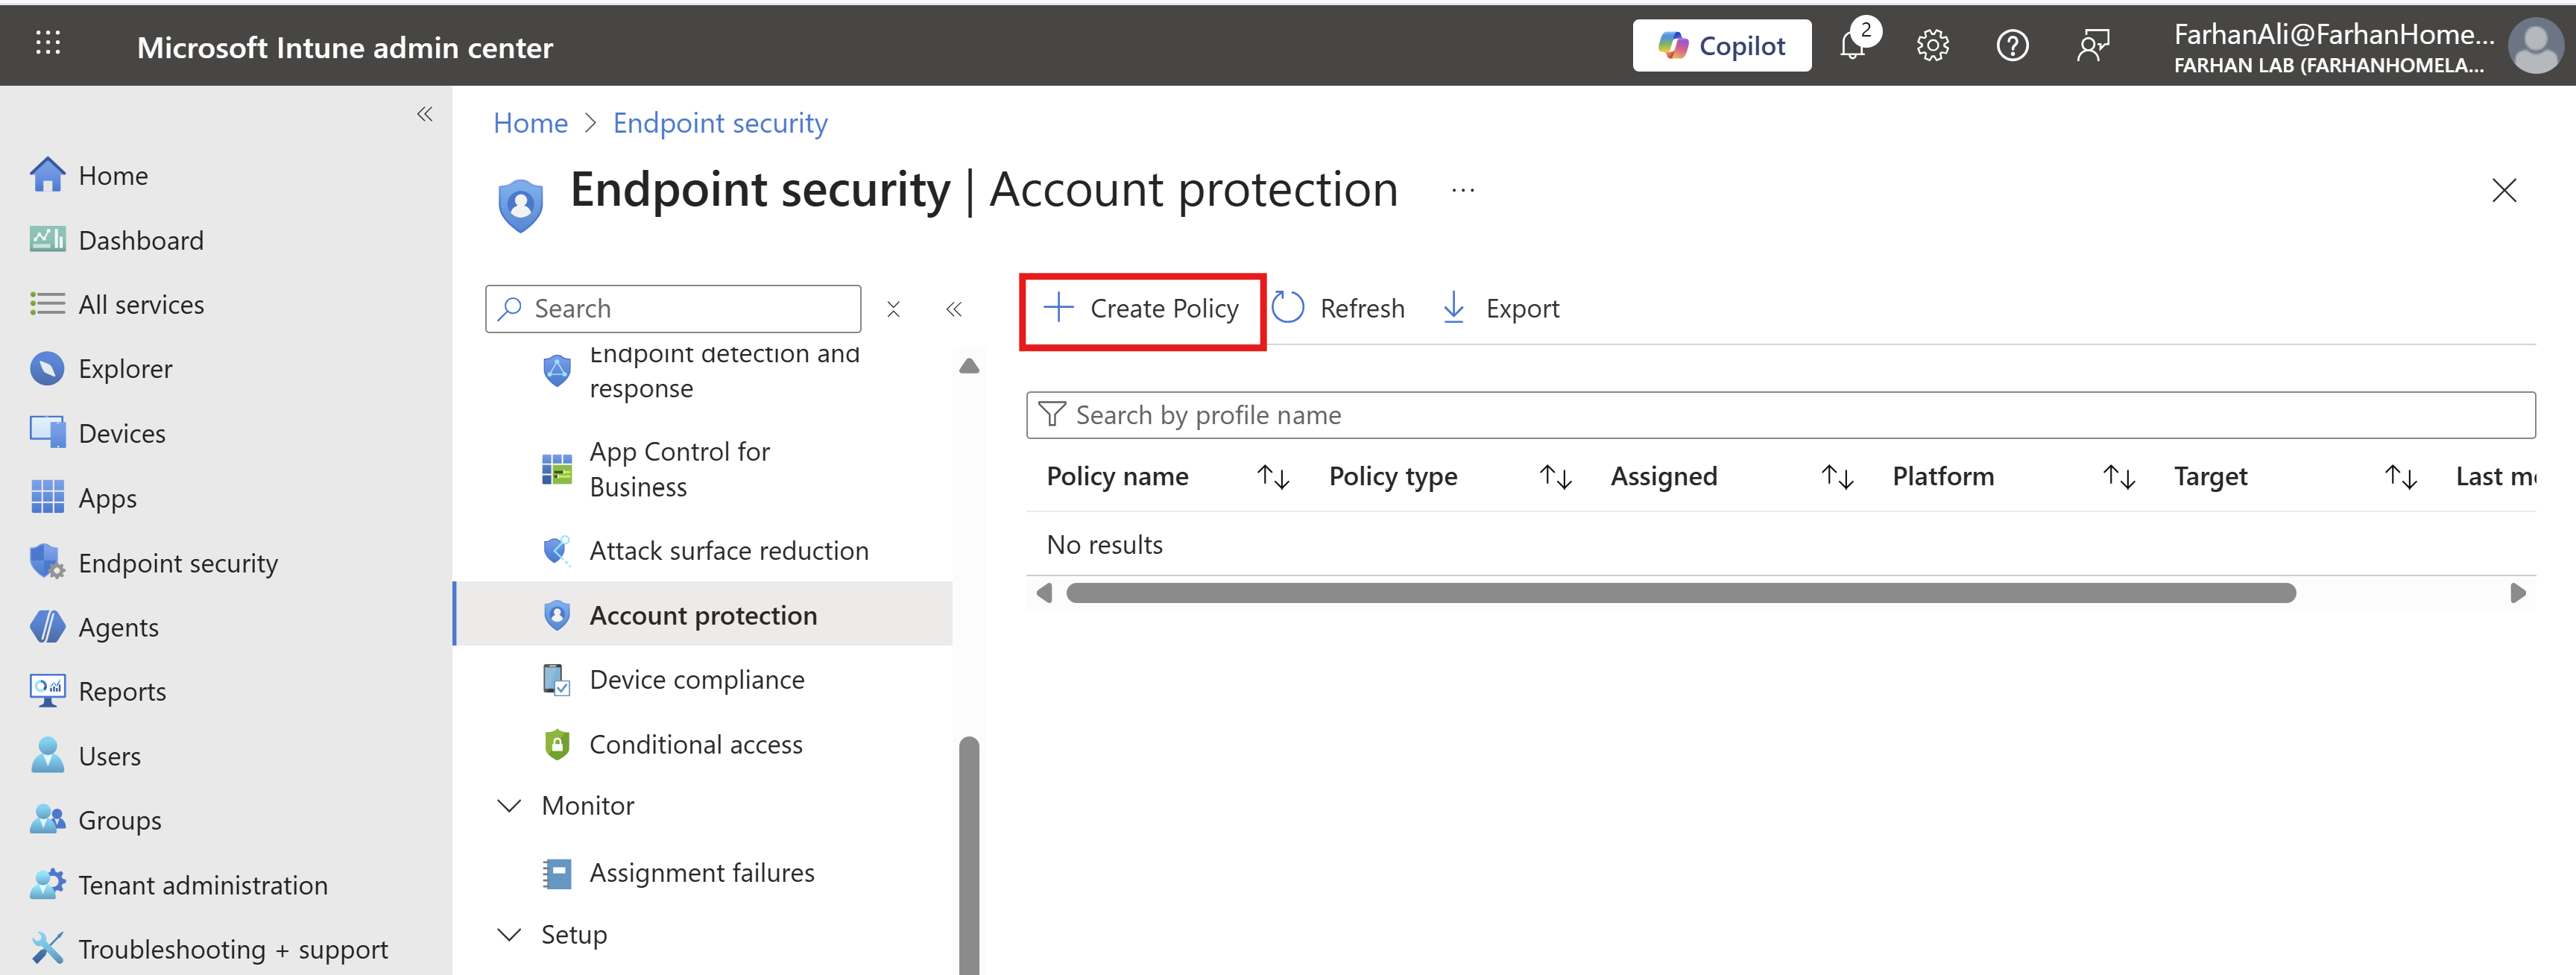Image resolution: width=2576 pixels, height=975 pixels.
Task: Open the Settings gear icon
Action: (1932, 46)
